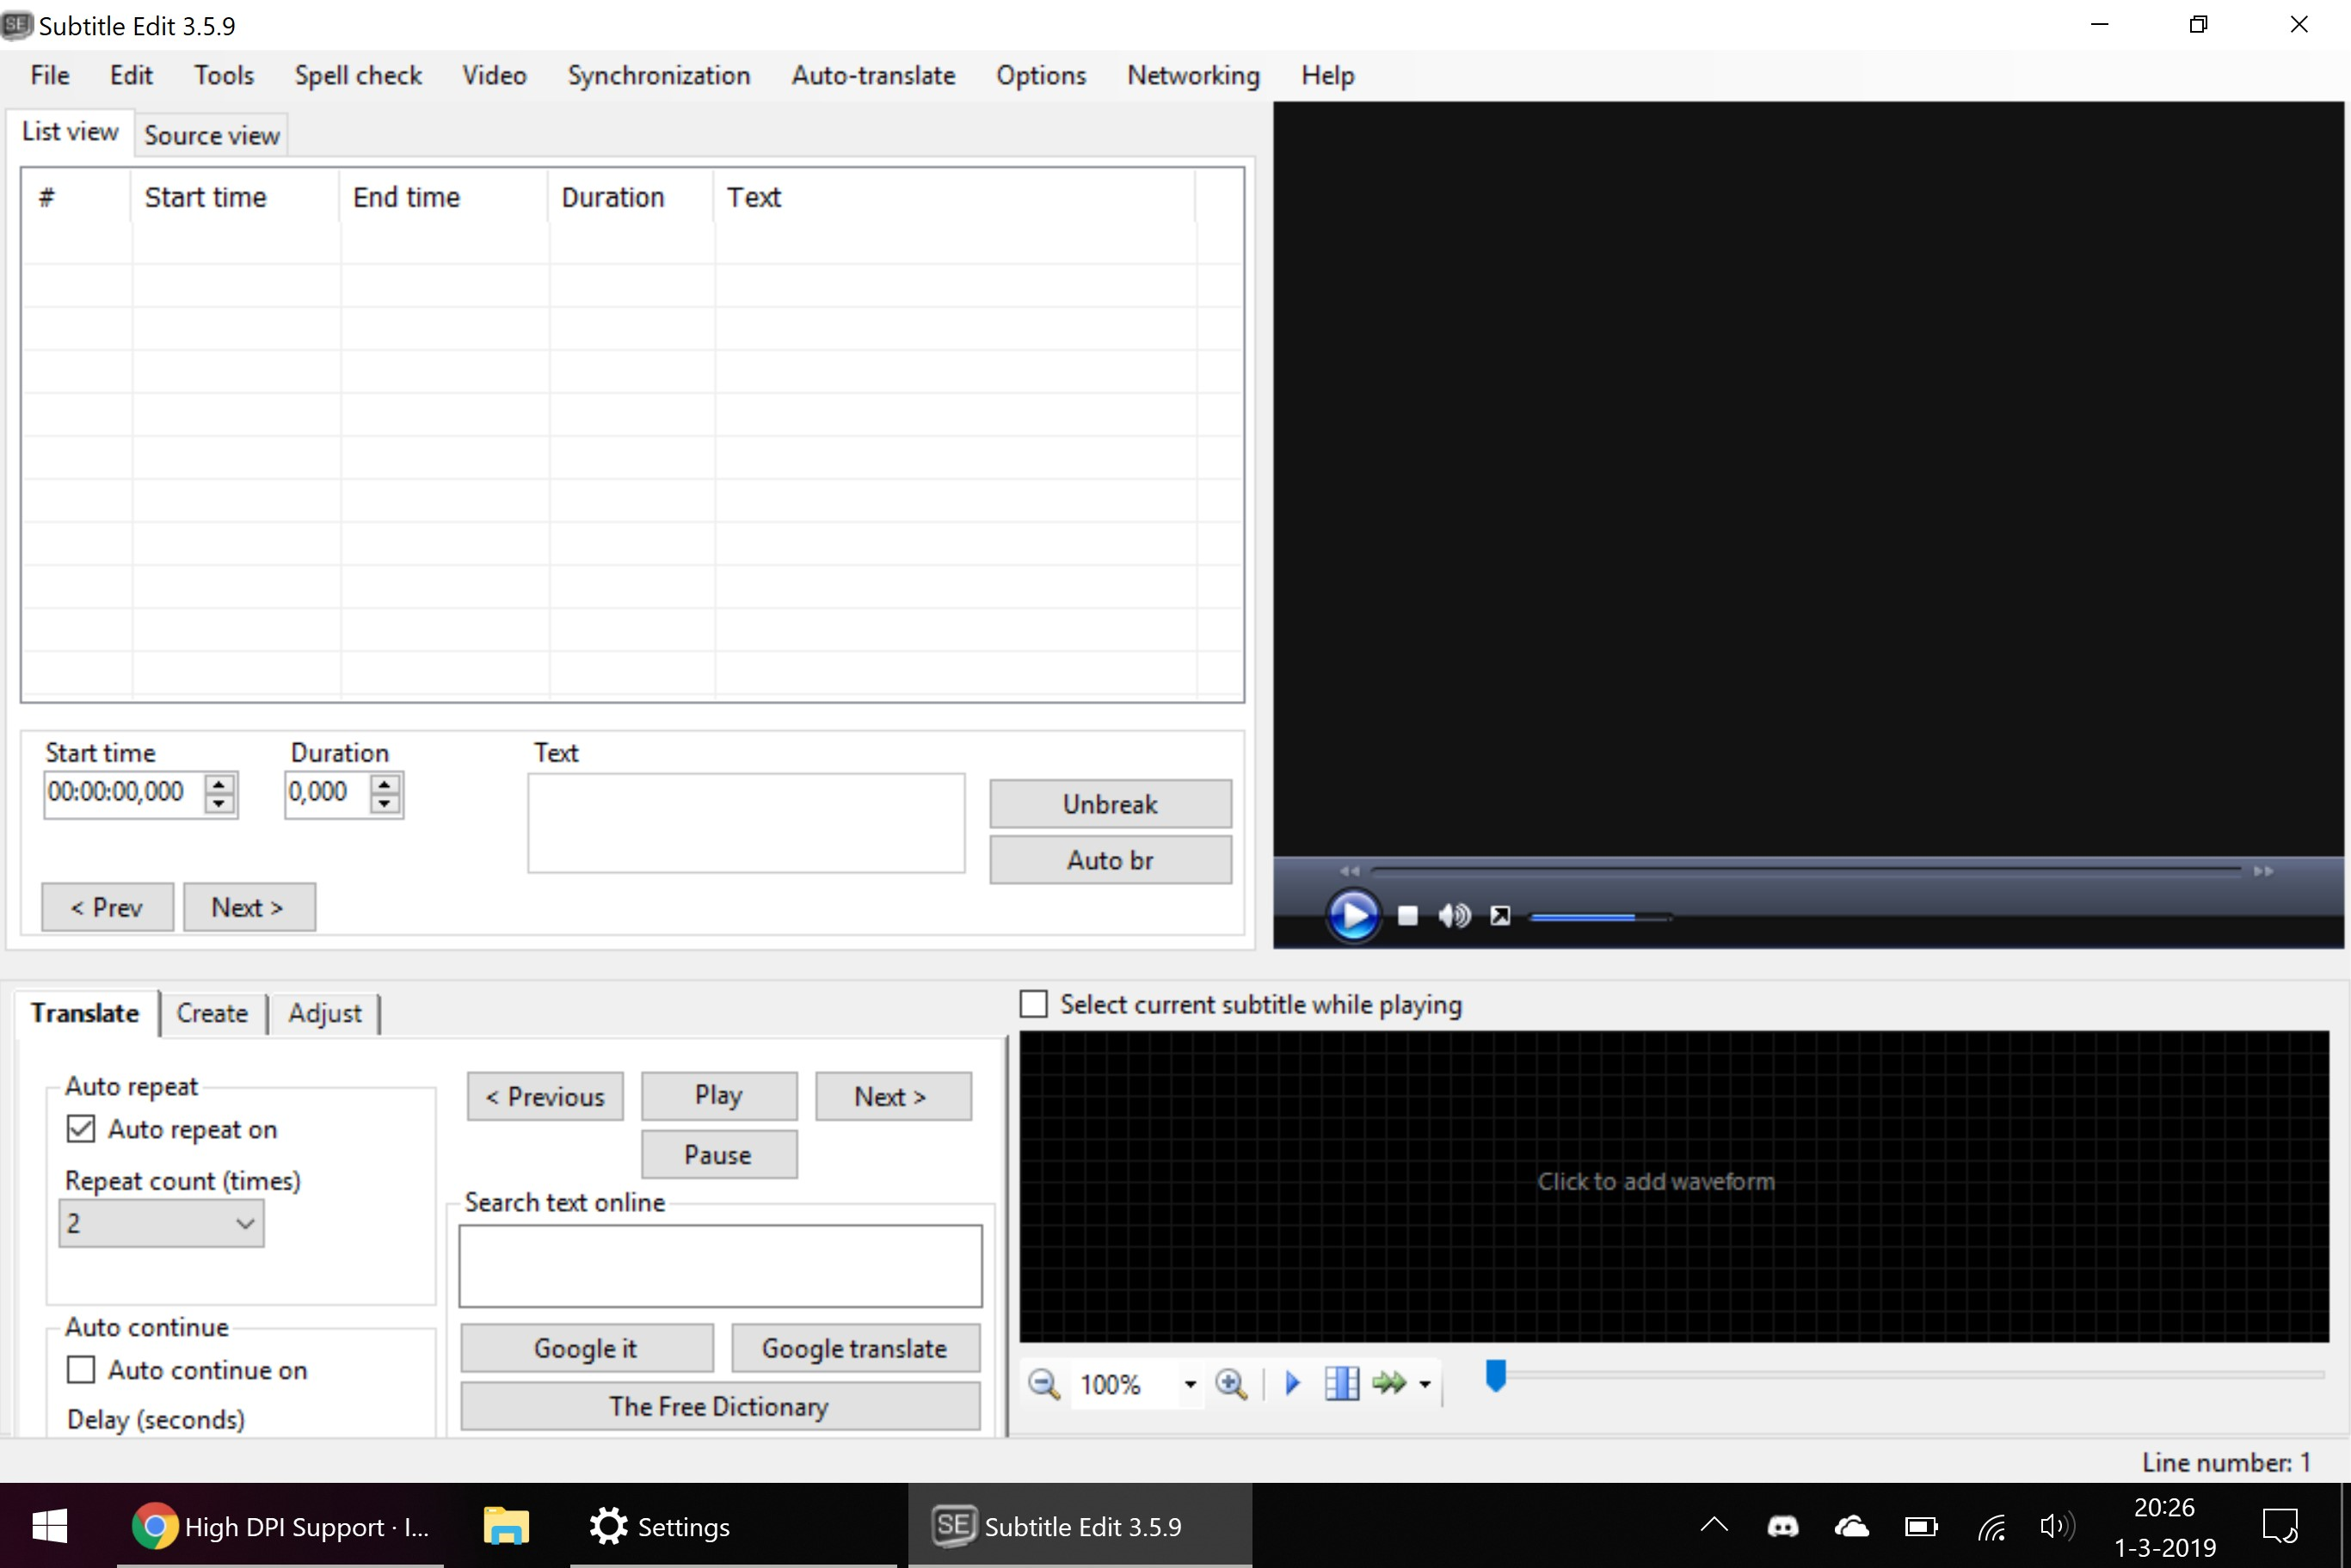Check Select current subtitle while playing
This screenshot has height=1568, width=2351.
(x=1032, y=1003)
